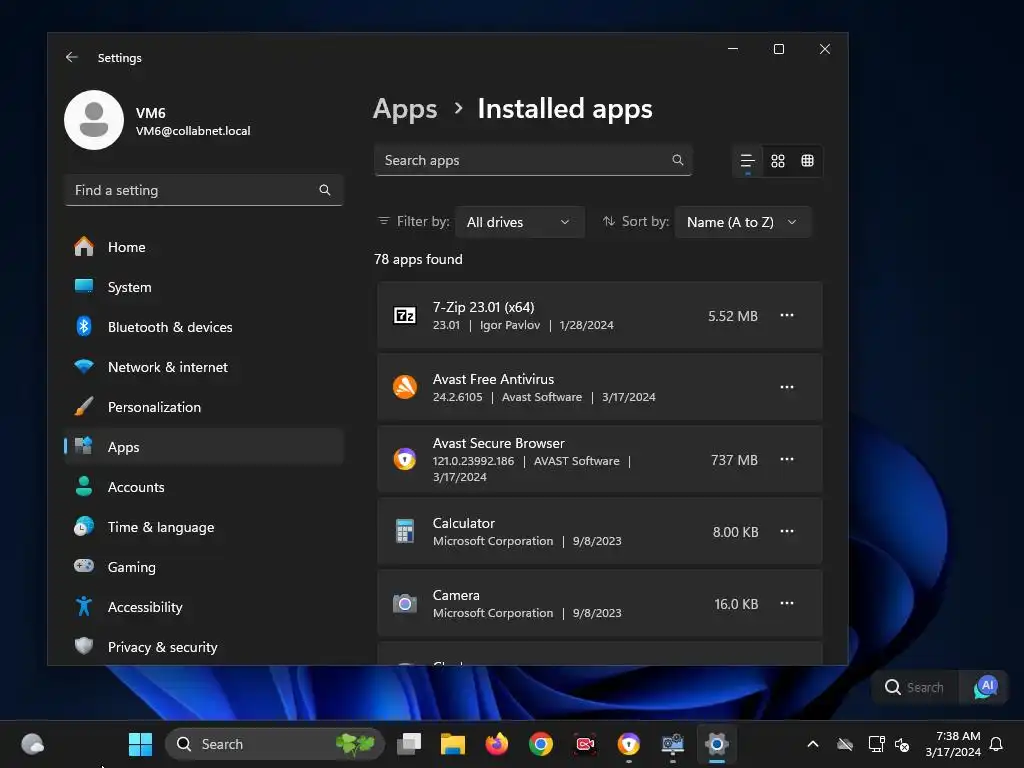Open Gaming settings category

click(x=204, y=567)
